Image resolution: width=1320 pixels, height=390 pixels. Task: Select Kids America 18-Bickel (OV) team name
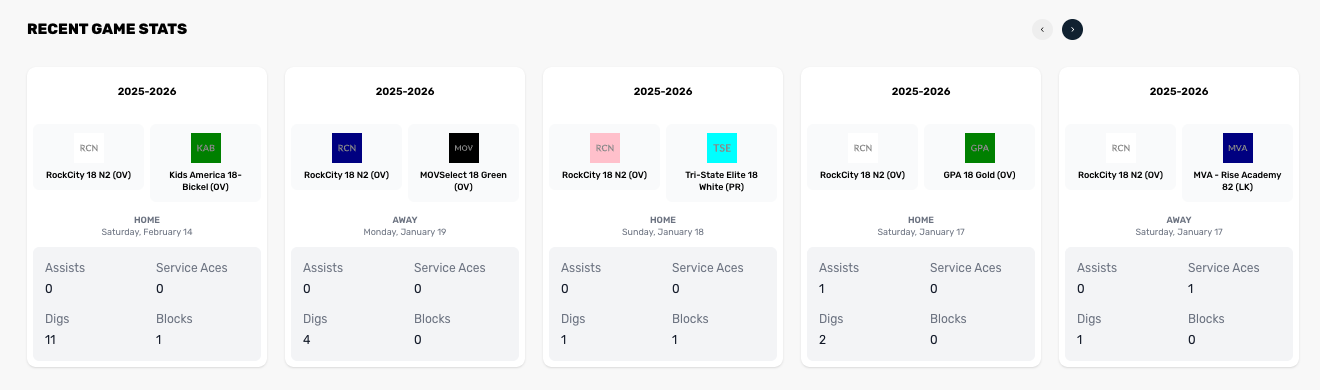[206, 181]
